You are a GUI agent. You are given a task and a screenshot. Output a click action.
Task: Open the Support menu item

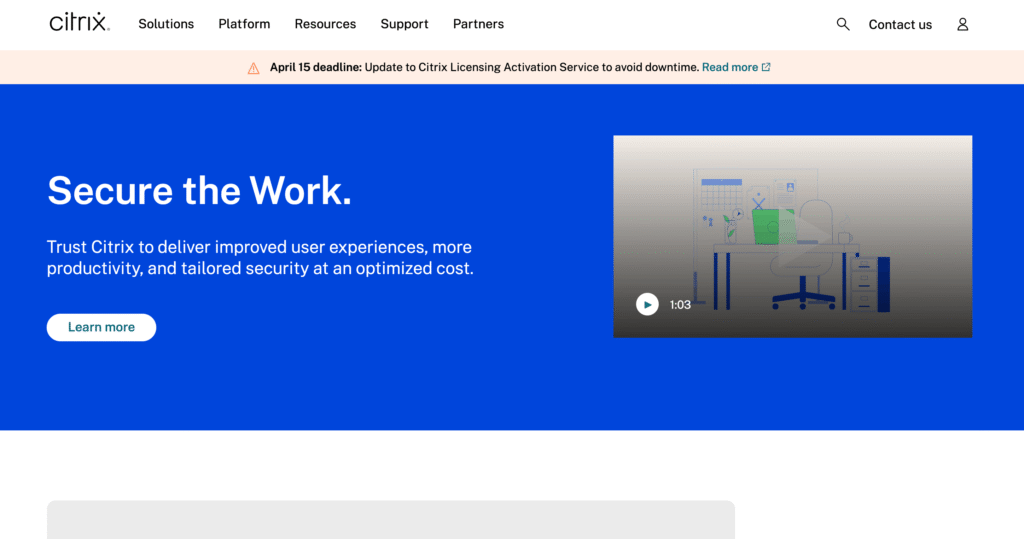(x=404, y=24)
